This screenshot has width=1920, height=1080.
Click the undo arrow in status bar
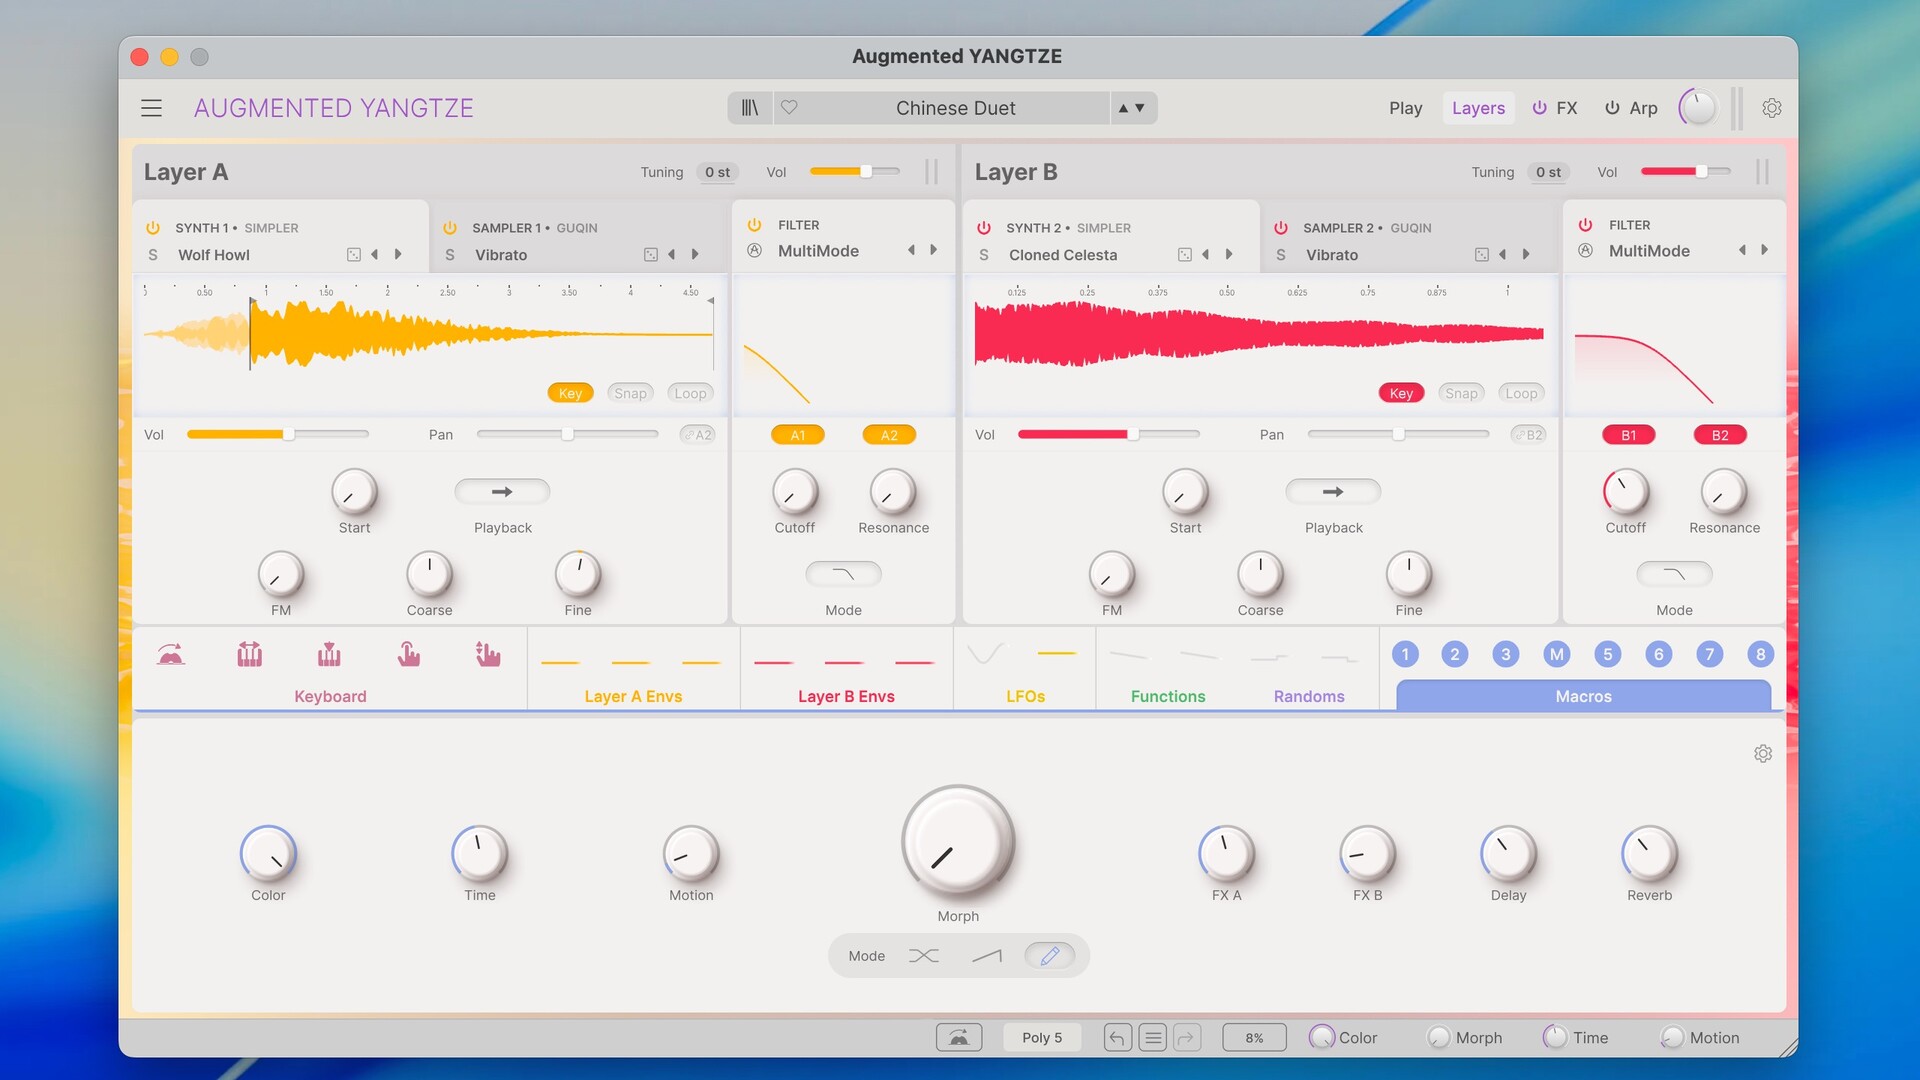(x=1117, y=1038)
